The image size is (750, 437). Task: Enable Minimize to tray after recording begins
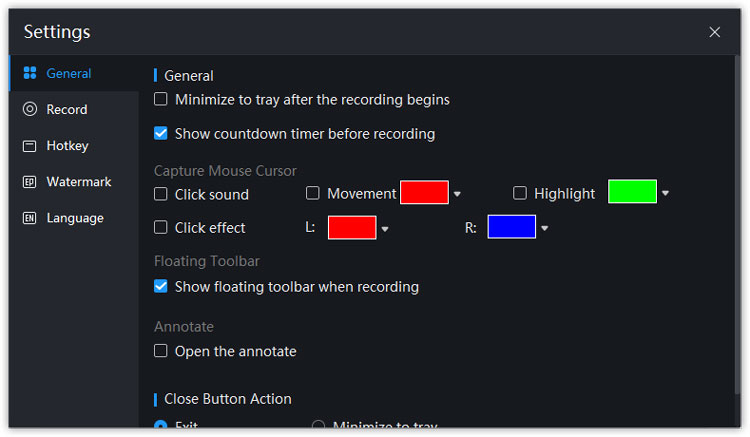pos(161,99)
